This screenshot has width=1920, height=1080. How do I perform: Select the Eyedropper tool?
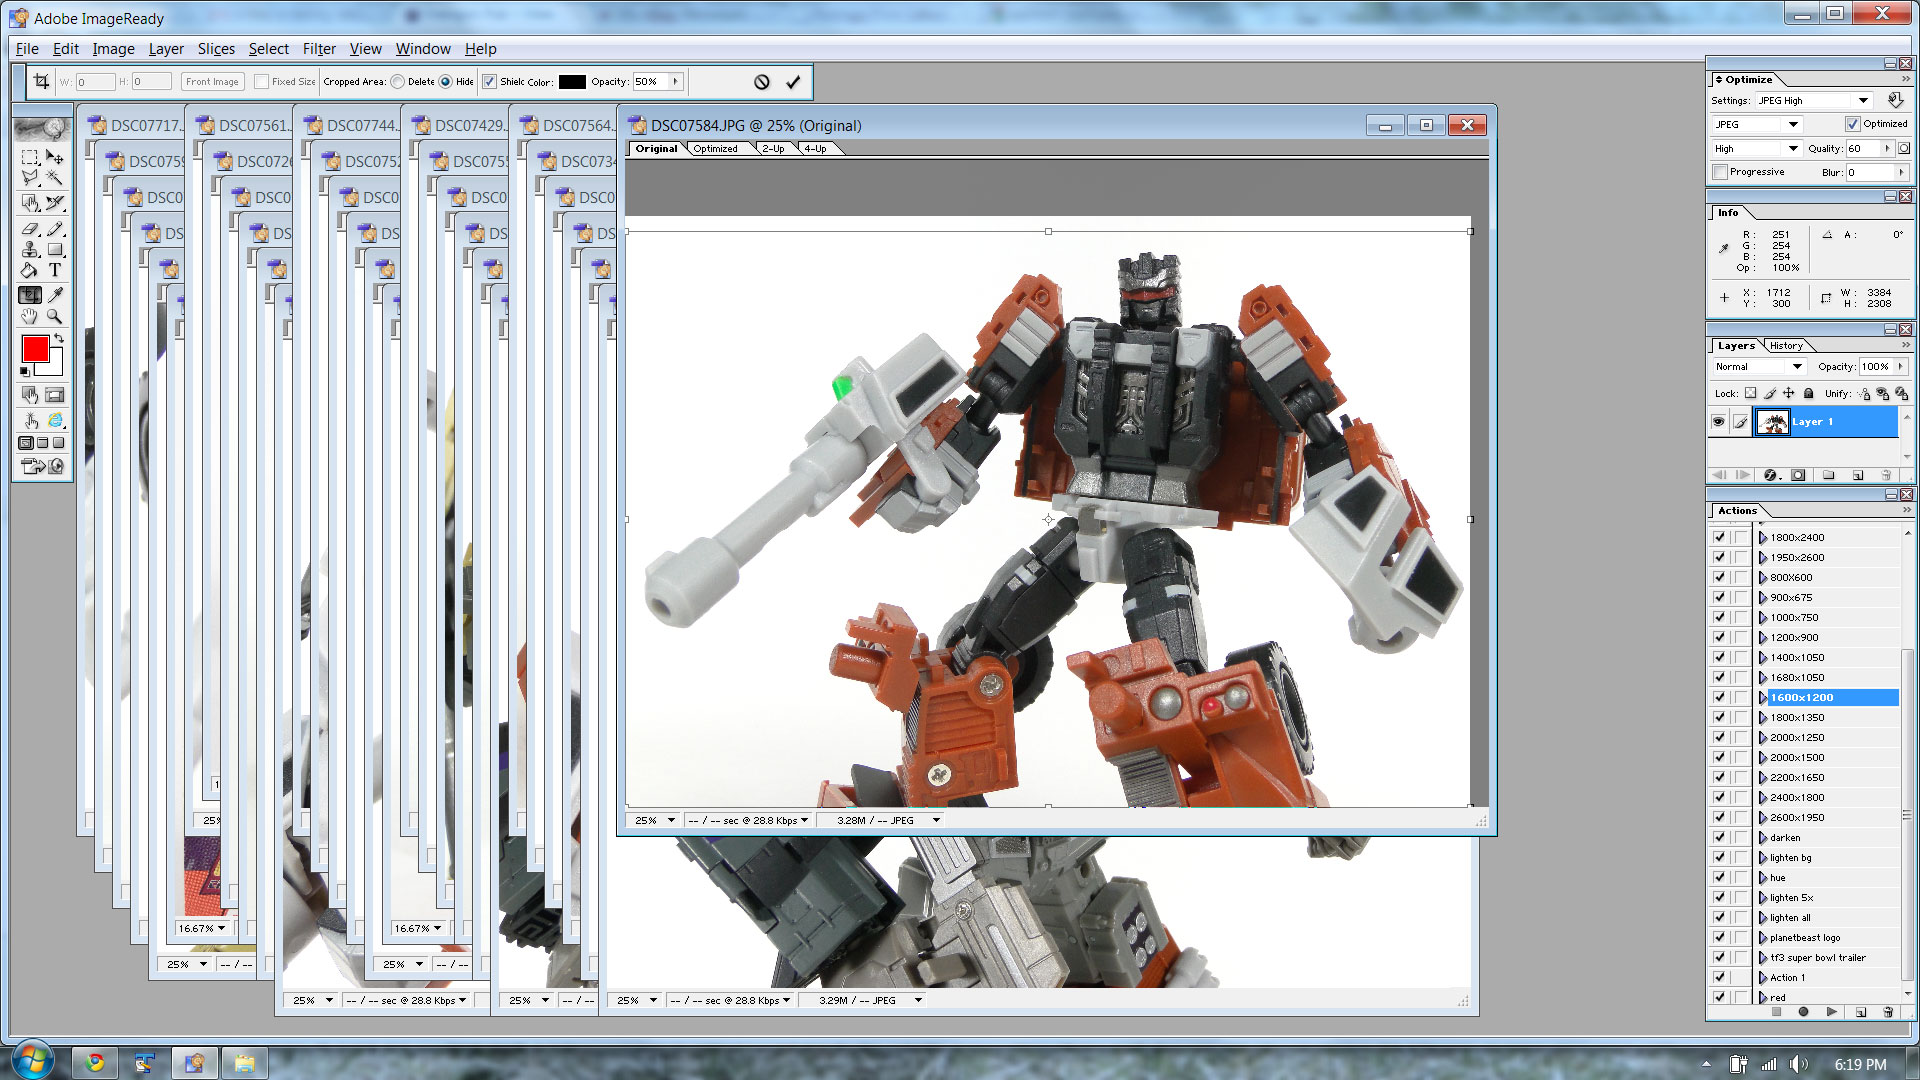[55, 295]
